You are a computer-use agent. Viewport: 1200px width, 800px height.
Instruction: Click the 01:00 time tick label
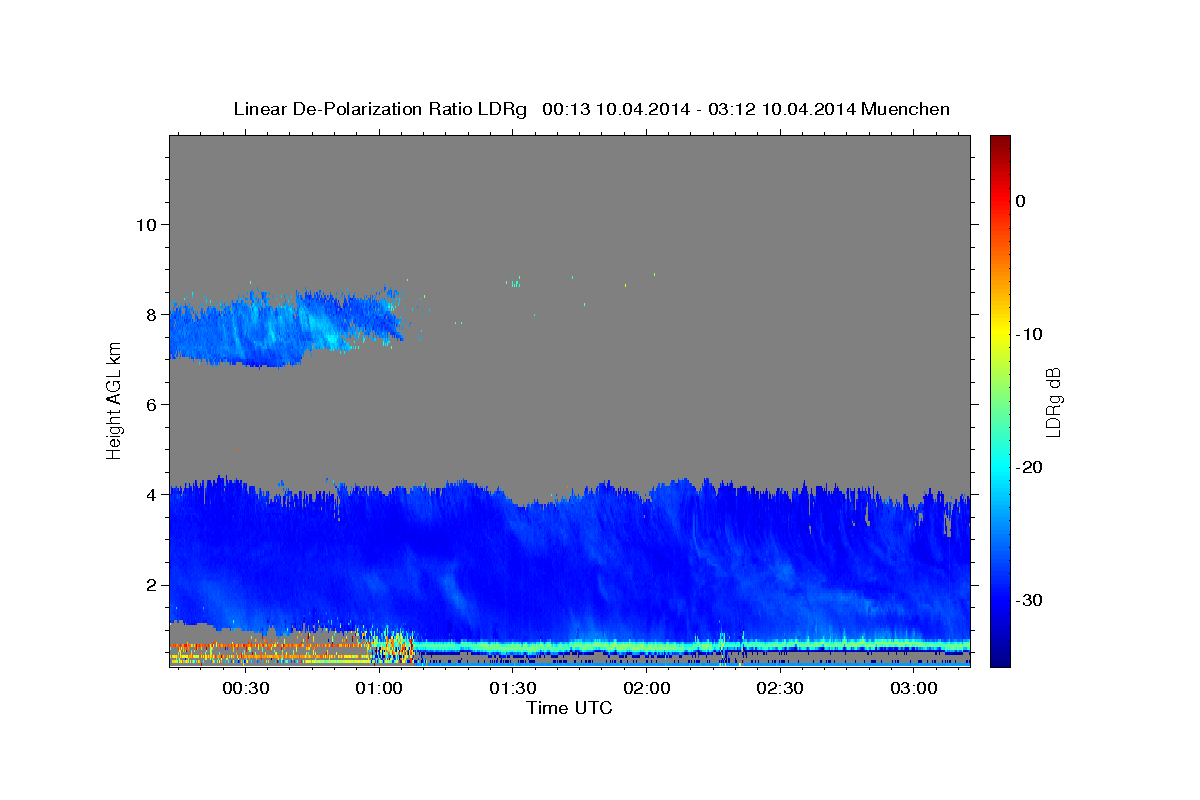click(379, 688)
